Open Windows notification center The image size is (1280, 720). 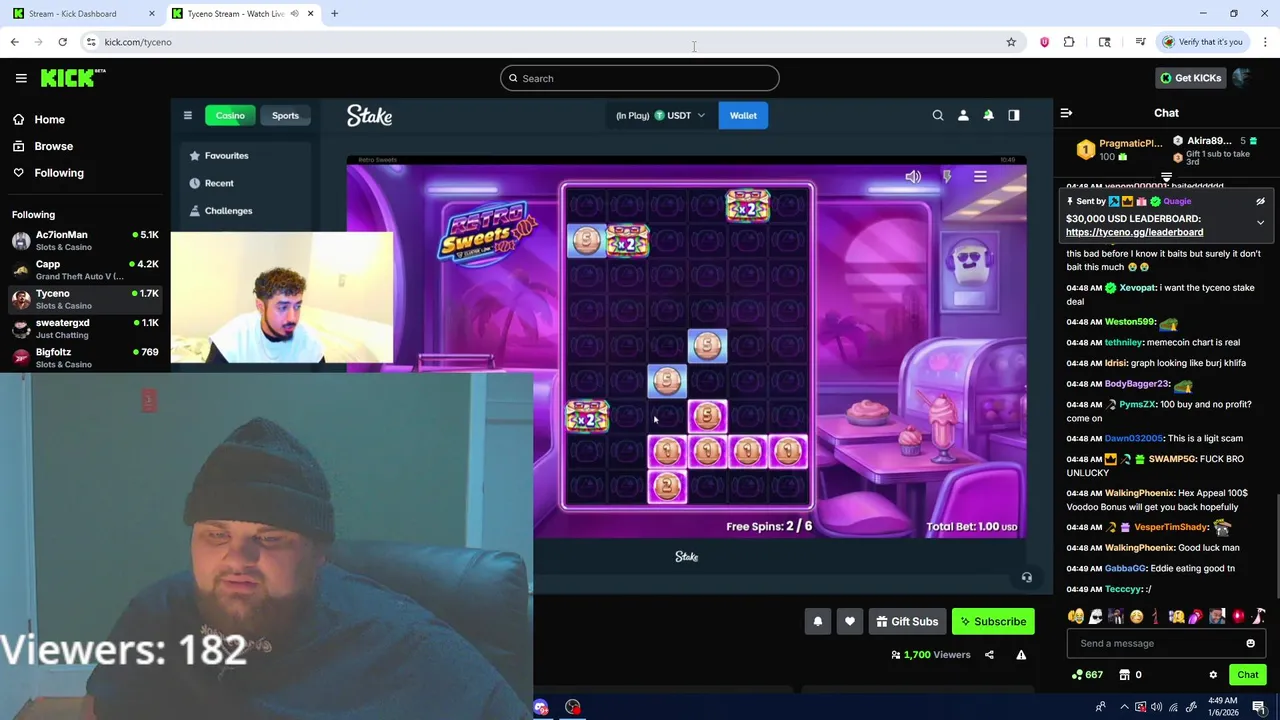click(1259, 707)
